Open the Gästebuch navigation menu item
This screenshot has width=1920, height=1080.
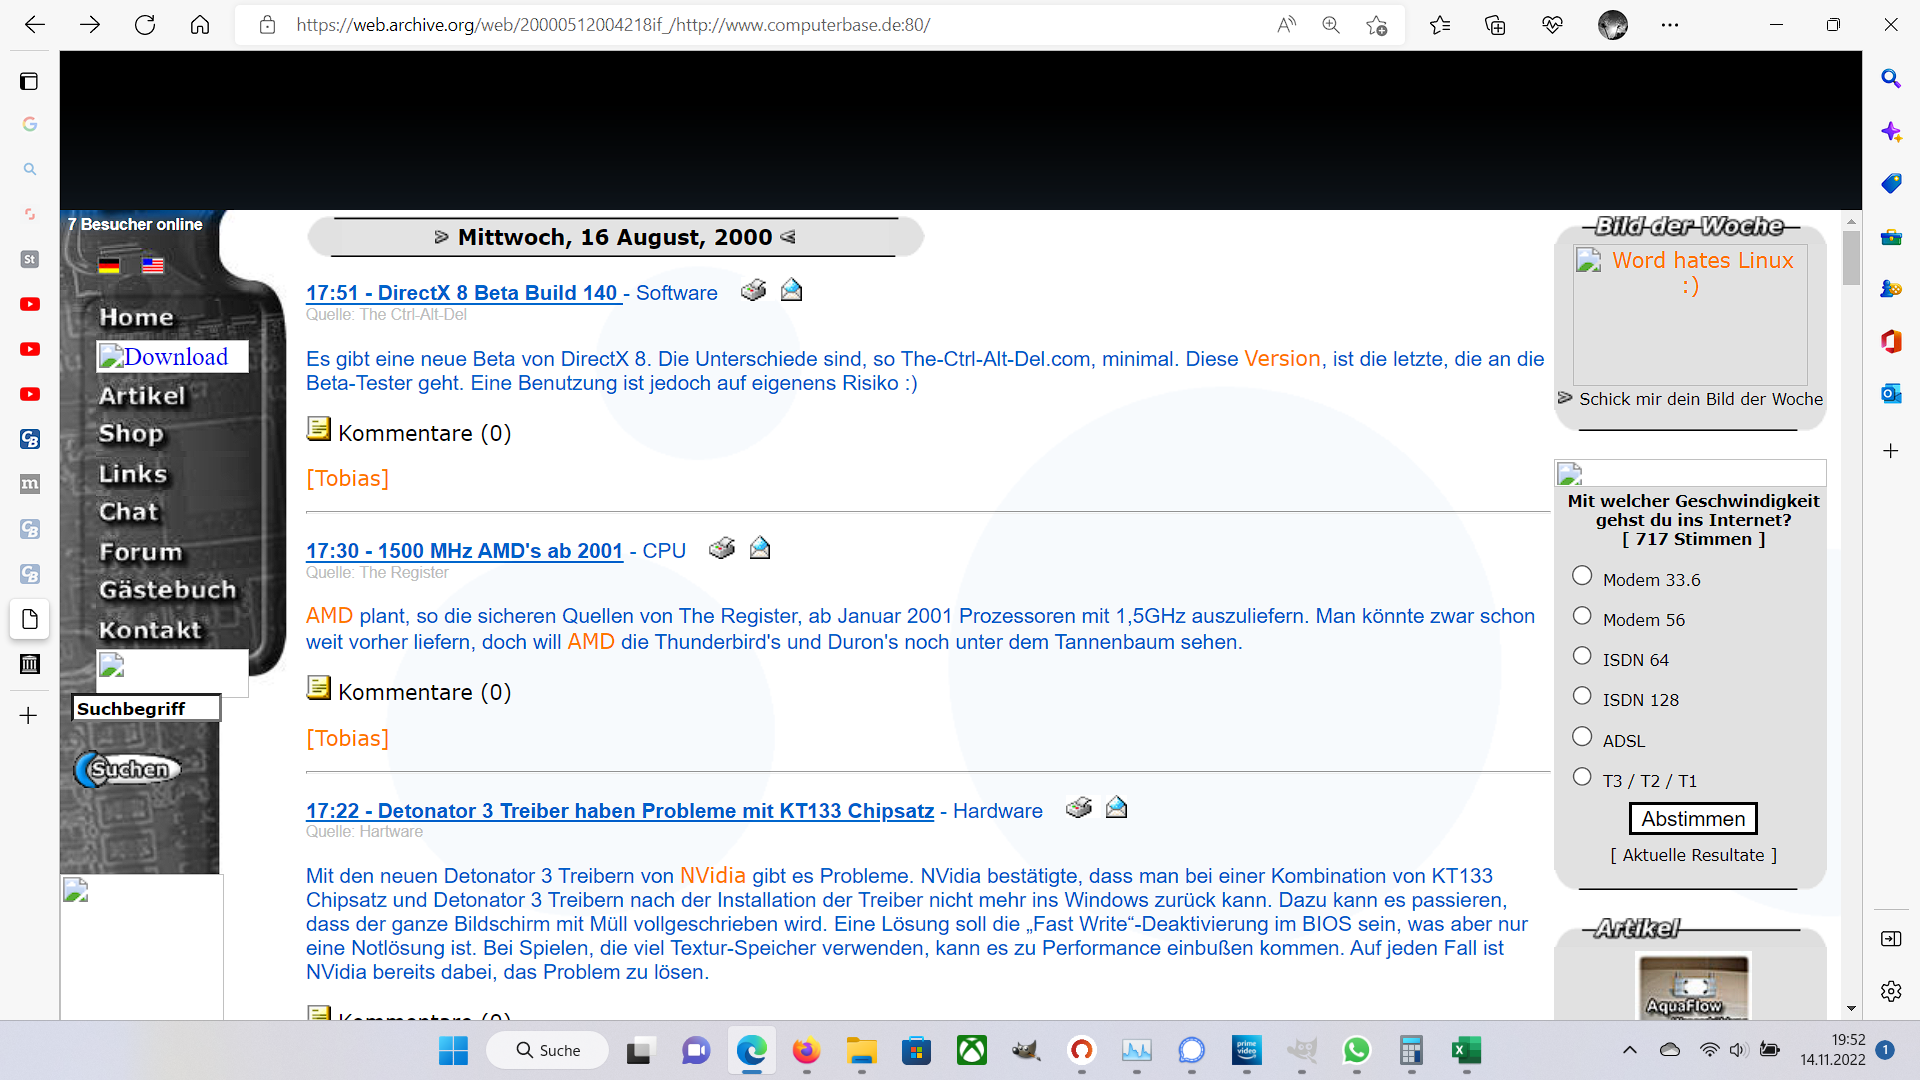coord(167,590)
